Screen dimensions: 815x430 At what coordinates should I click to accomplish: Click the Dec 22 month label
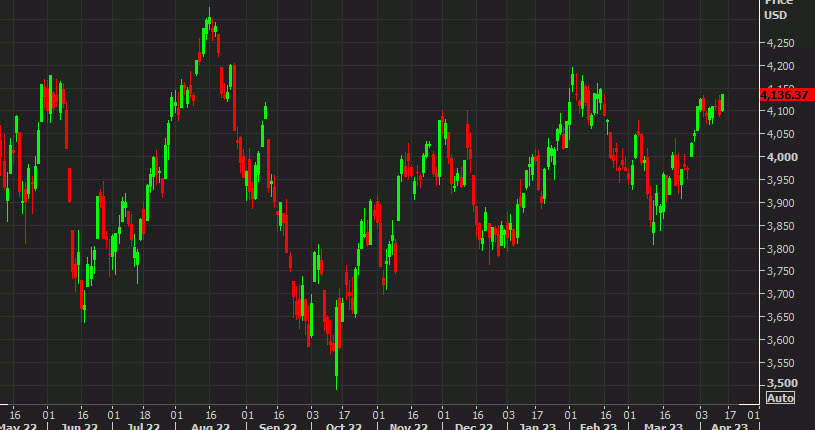pos(474,427)
